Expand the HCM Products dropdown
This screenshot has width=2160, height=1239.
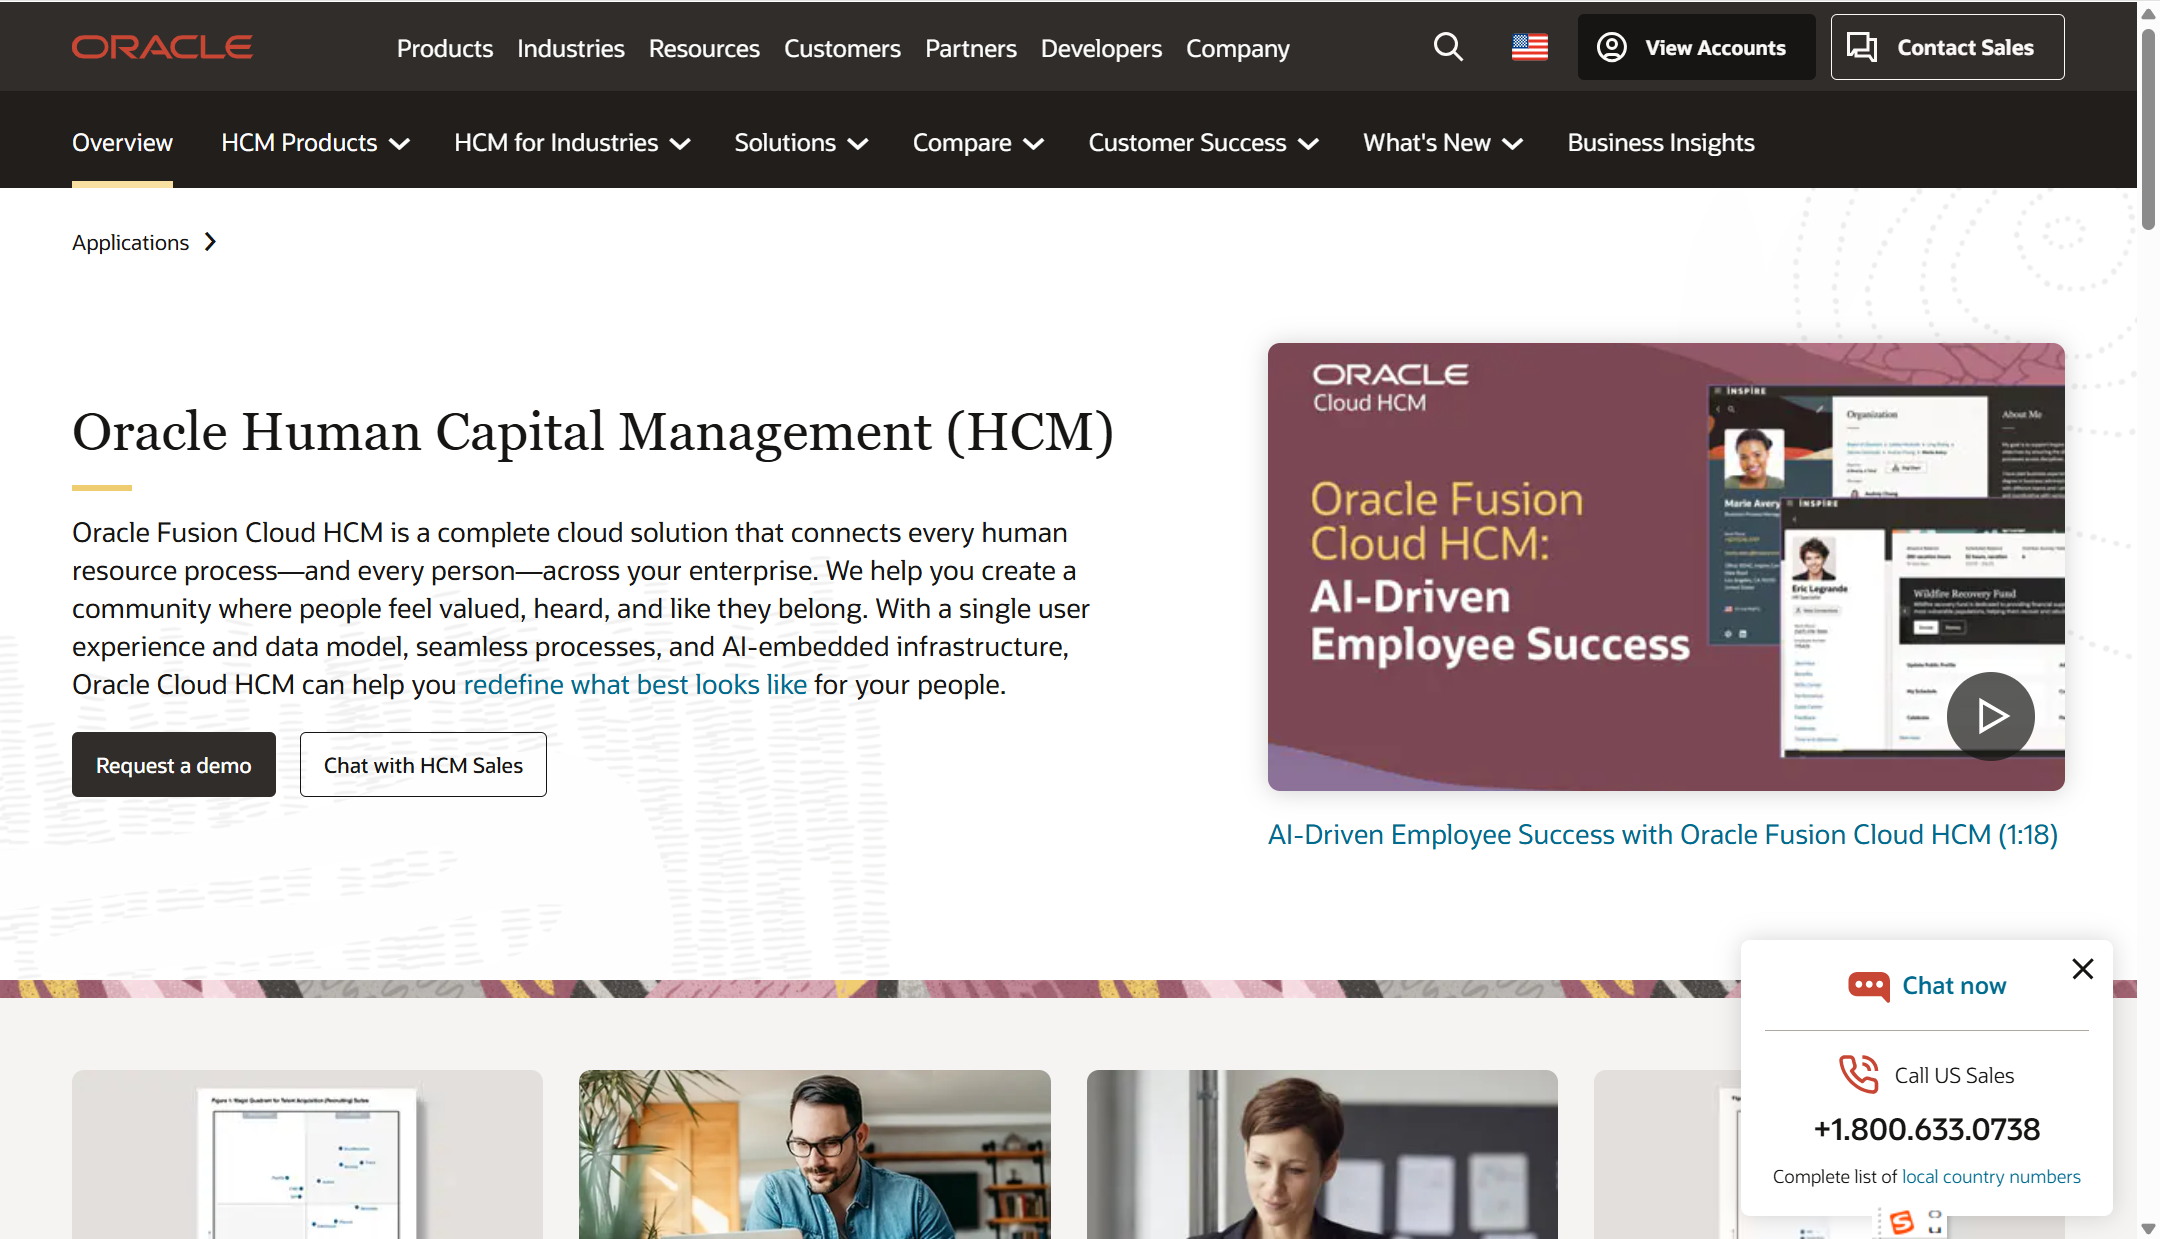click(315, 143)
